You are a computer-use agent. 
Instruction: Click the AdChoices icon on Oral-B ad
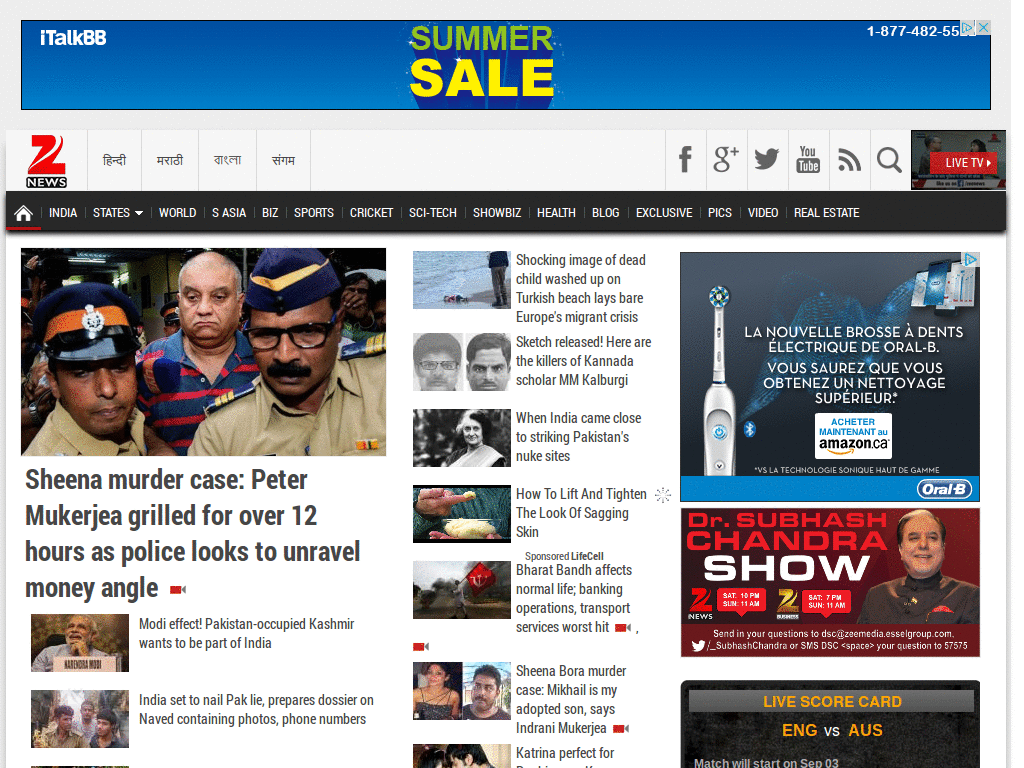click(971, 260)
